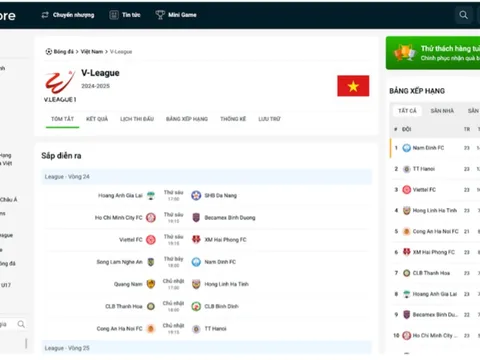Click Viettel FC crest in fixtures
This screenshot has width=480, height=360.
click(x=151, y=240)
